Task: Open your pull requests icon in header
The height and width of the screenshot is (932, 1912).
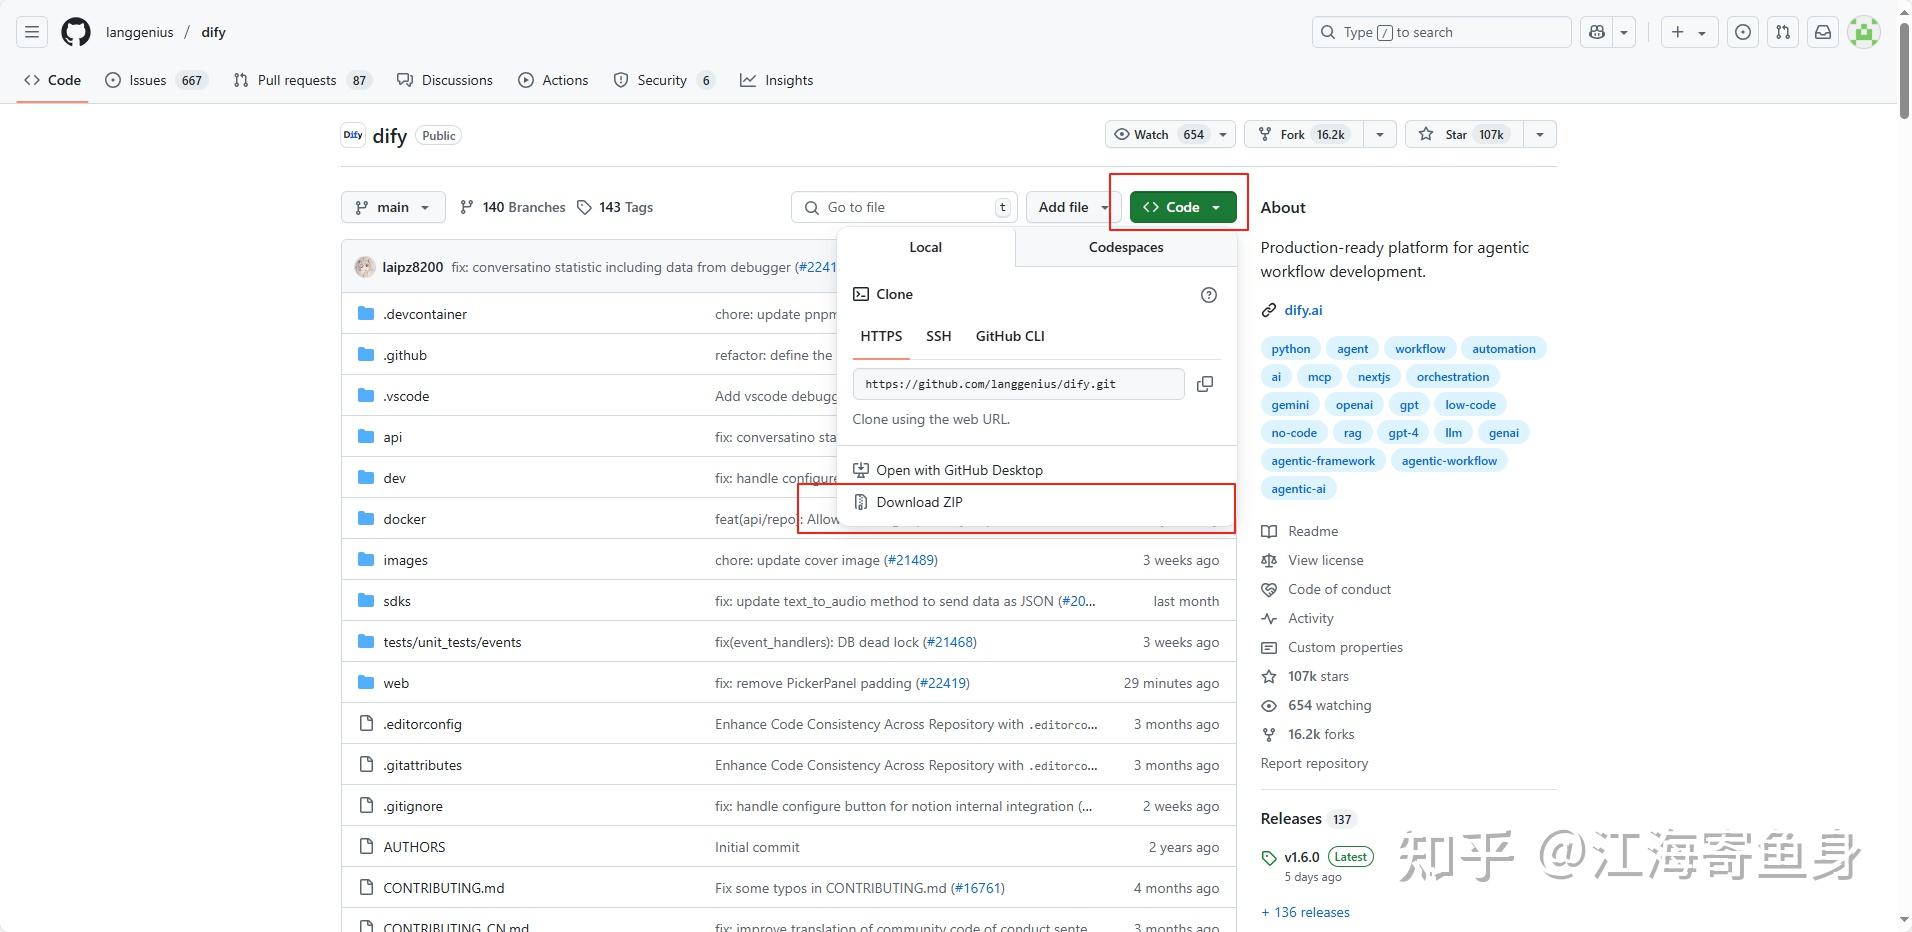Action: click(1783, 32)
